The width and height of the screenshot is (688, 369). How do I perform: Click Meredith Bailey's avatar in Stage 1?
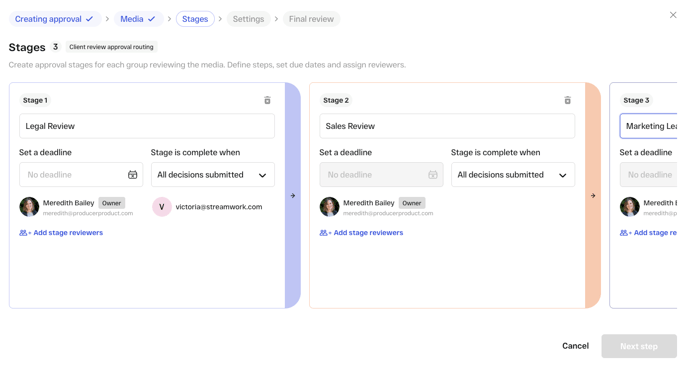(29, 207)
